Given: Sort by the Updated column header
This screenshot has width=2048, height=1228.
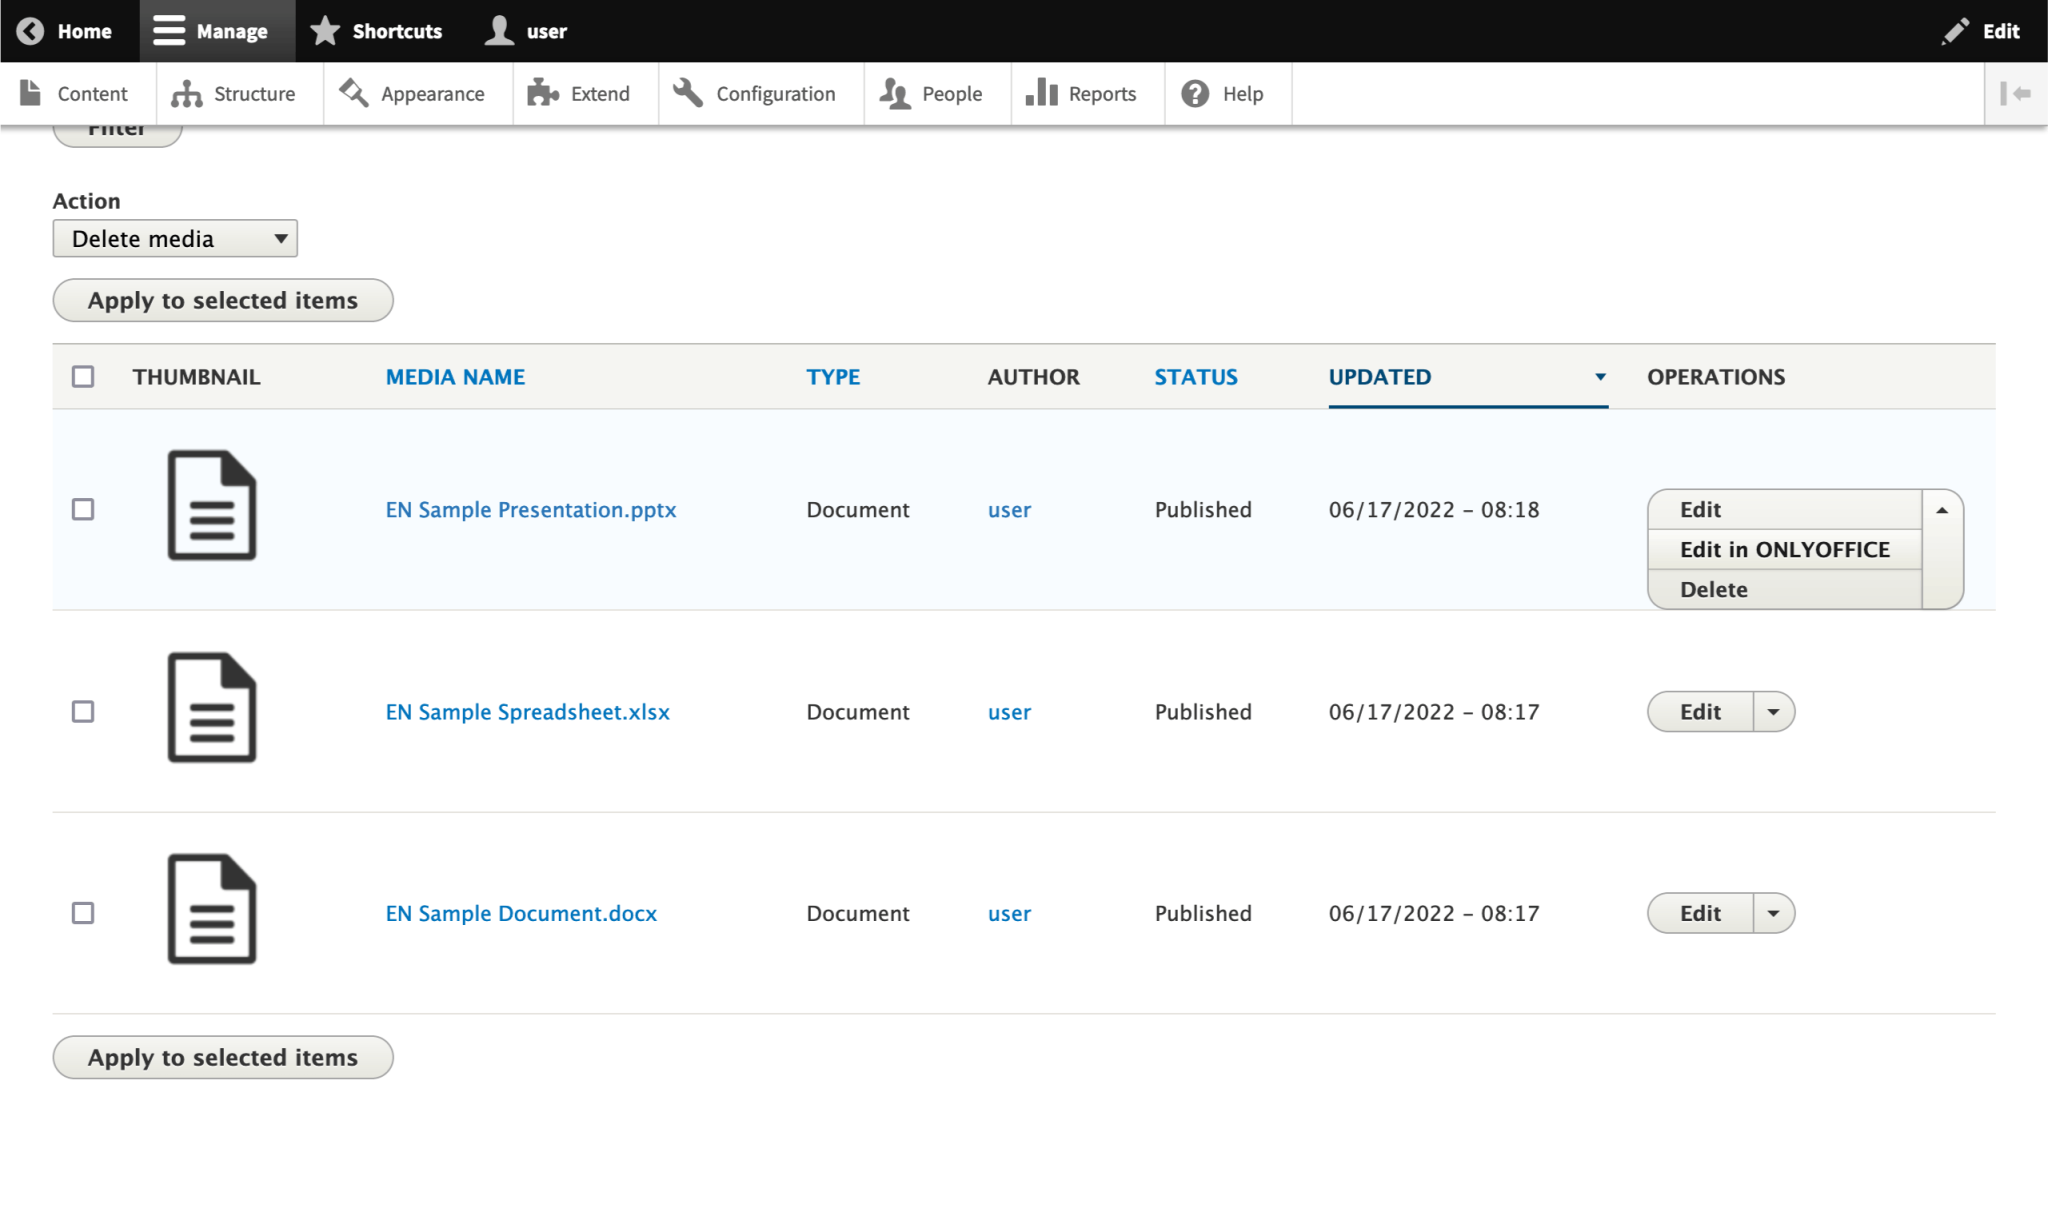Looking at the screenshot, I should tap(1380, 377).
